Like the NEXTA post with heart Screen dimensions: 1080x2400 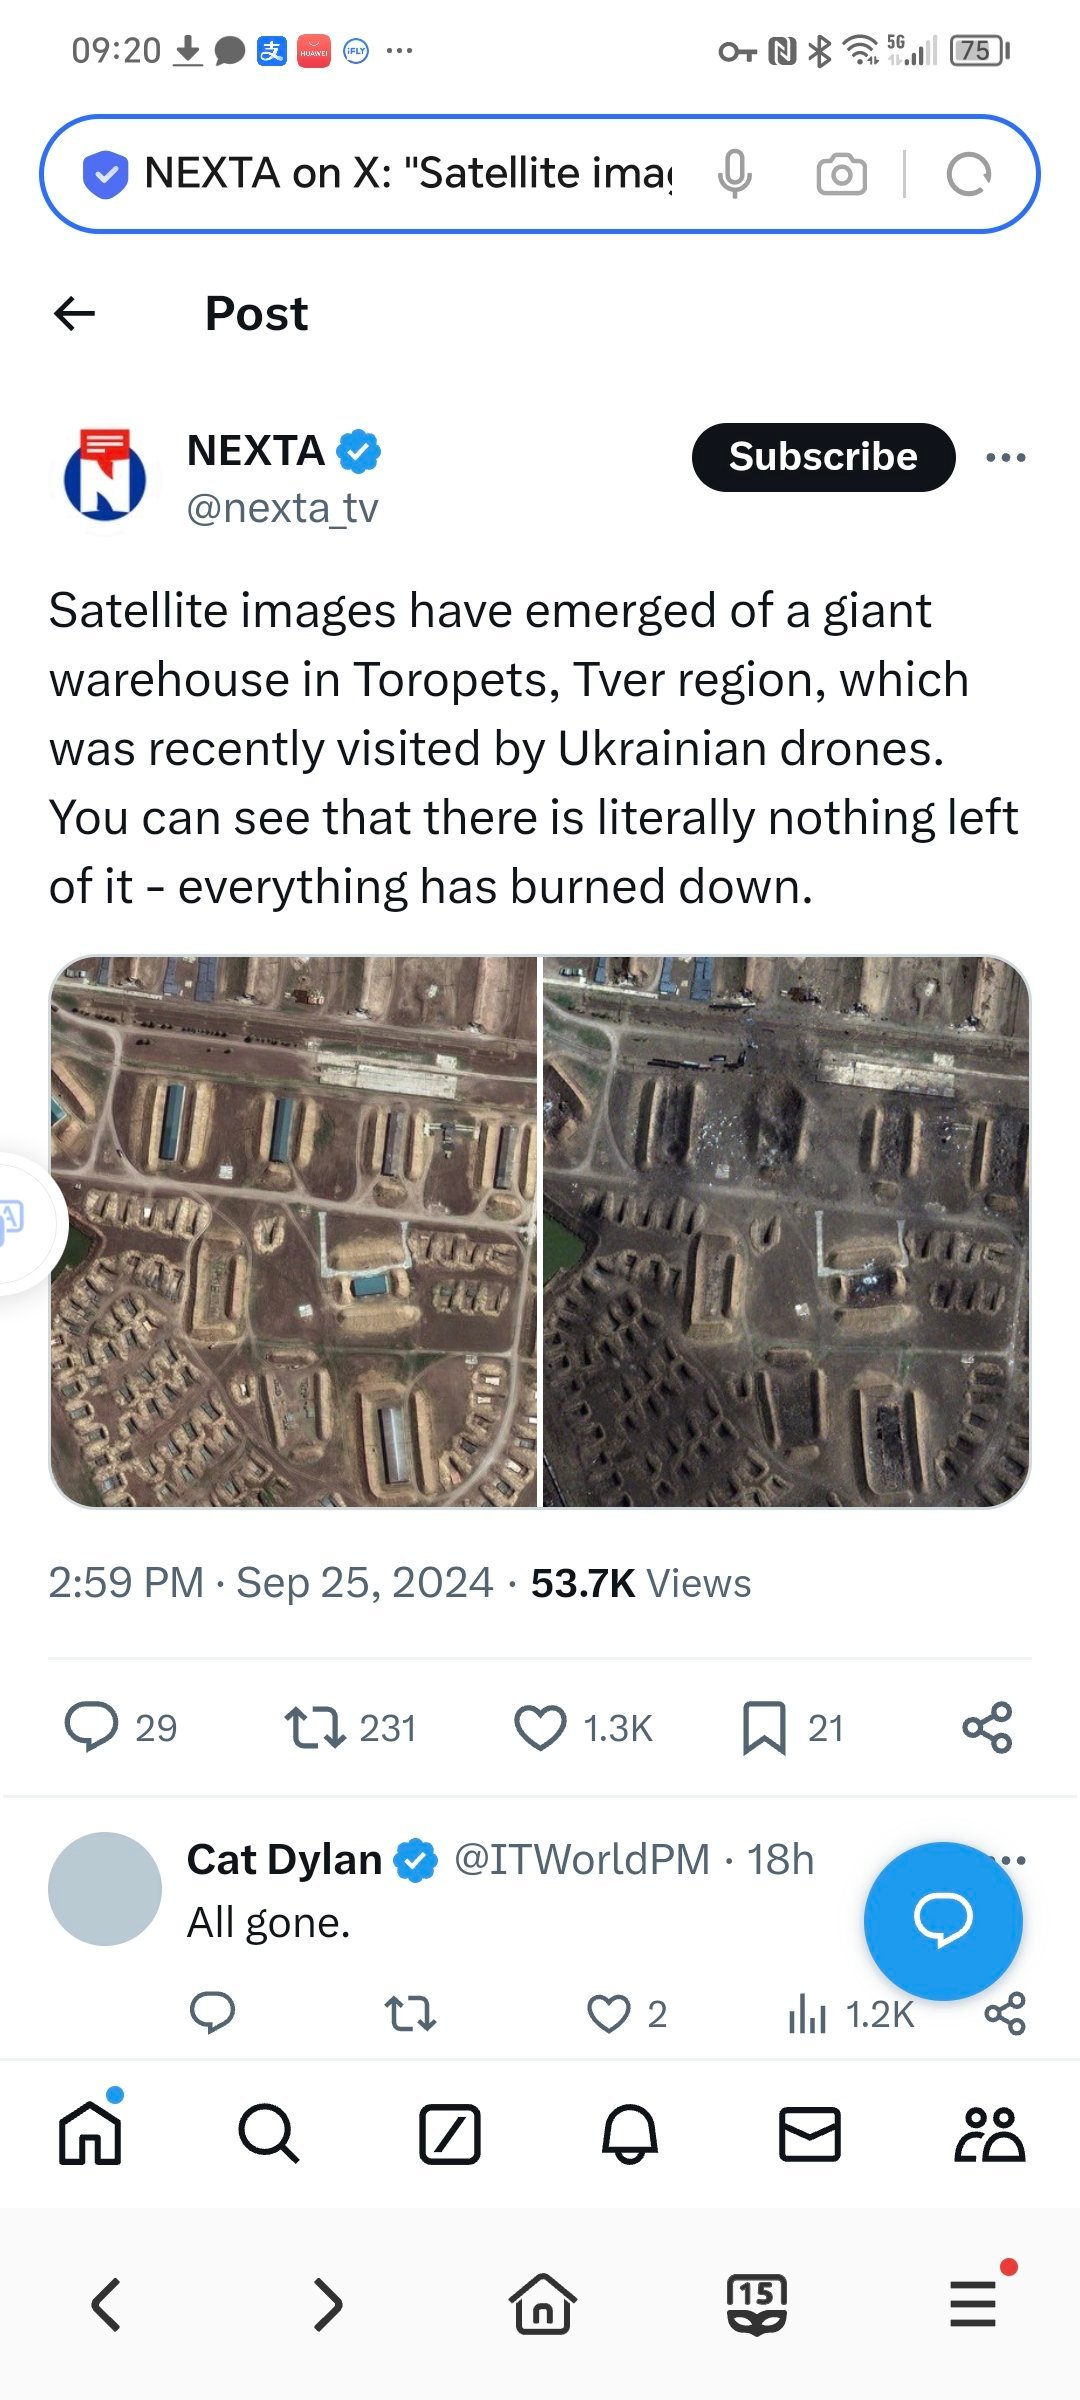[540, 1728]
